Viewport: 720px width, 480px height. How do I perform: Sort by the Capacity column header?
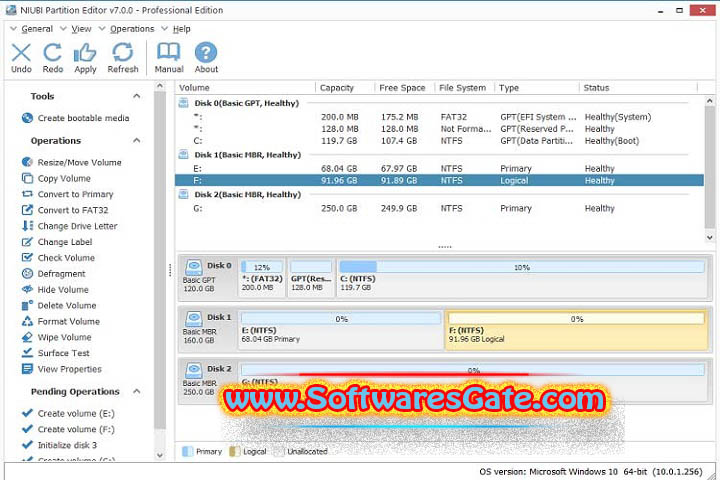point(345,88)
